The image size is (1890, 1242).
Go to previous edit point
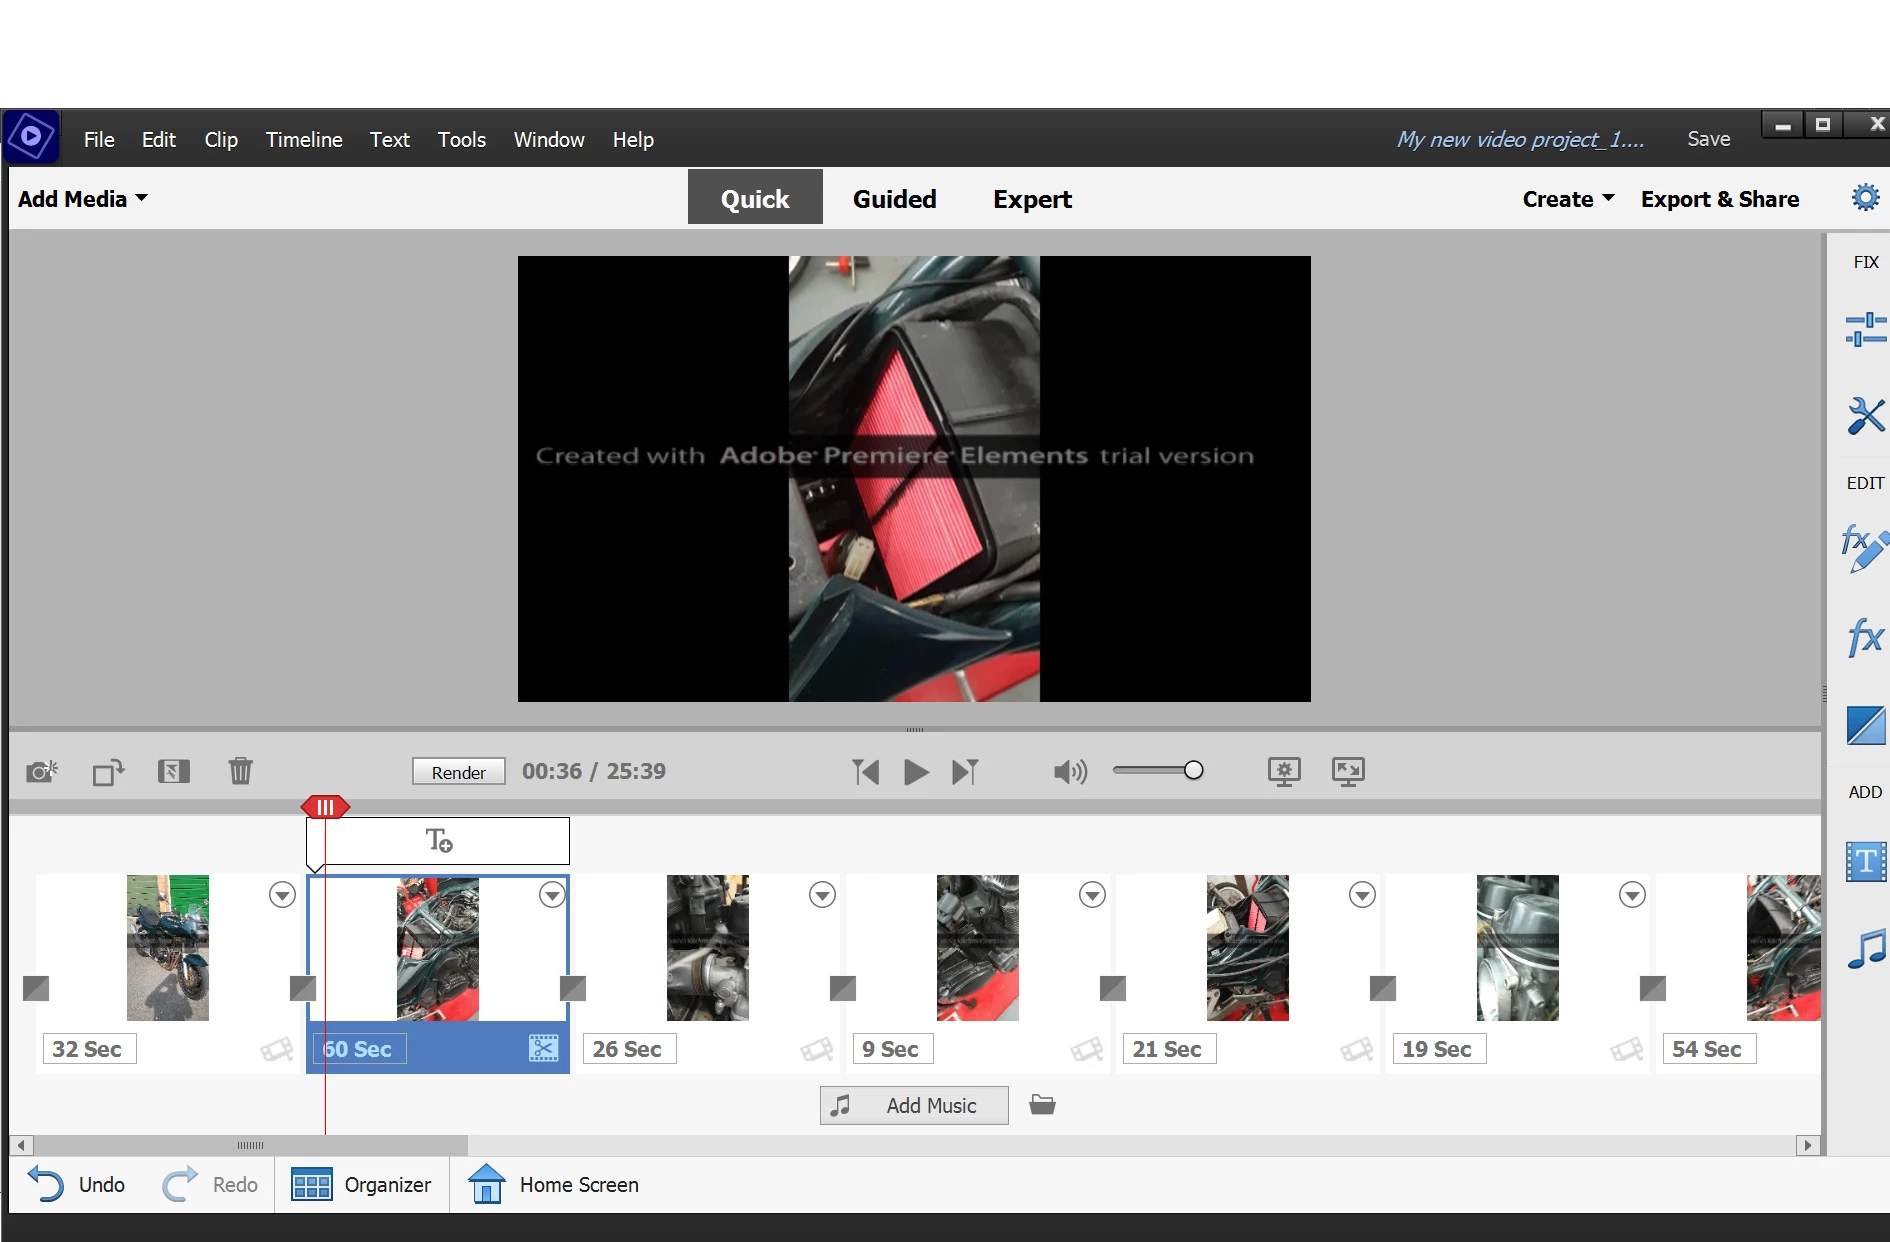[x=866, y=772]
